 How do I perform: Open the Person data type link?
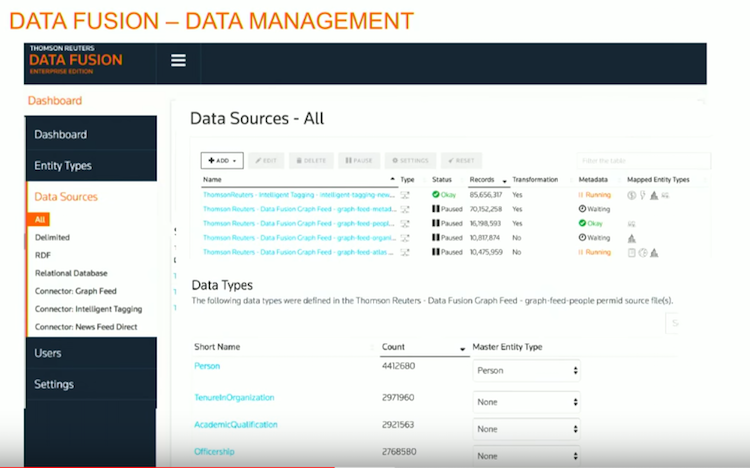coord(207,366)
